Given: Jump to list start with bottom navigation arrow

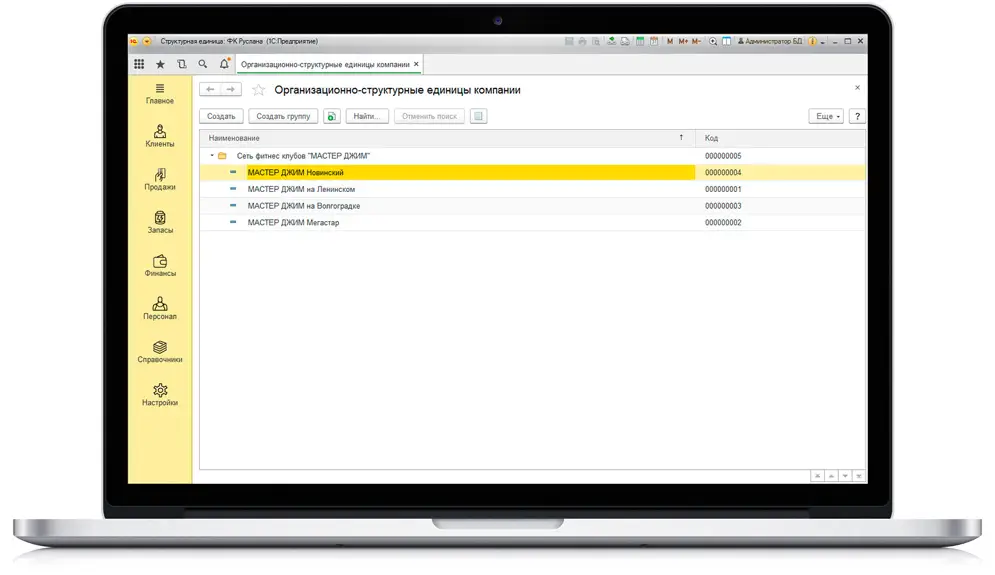Looking at the screenshot, I should [817, 475].
